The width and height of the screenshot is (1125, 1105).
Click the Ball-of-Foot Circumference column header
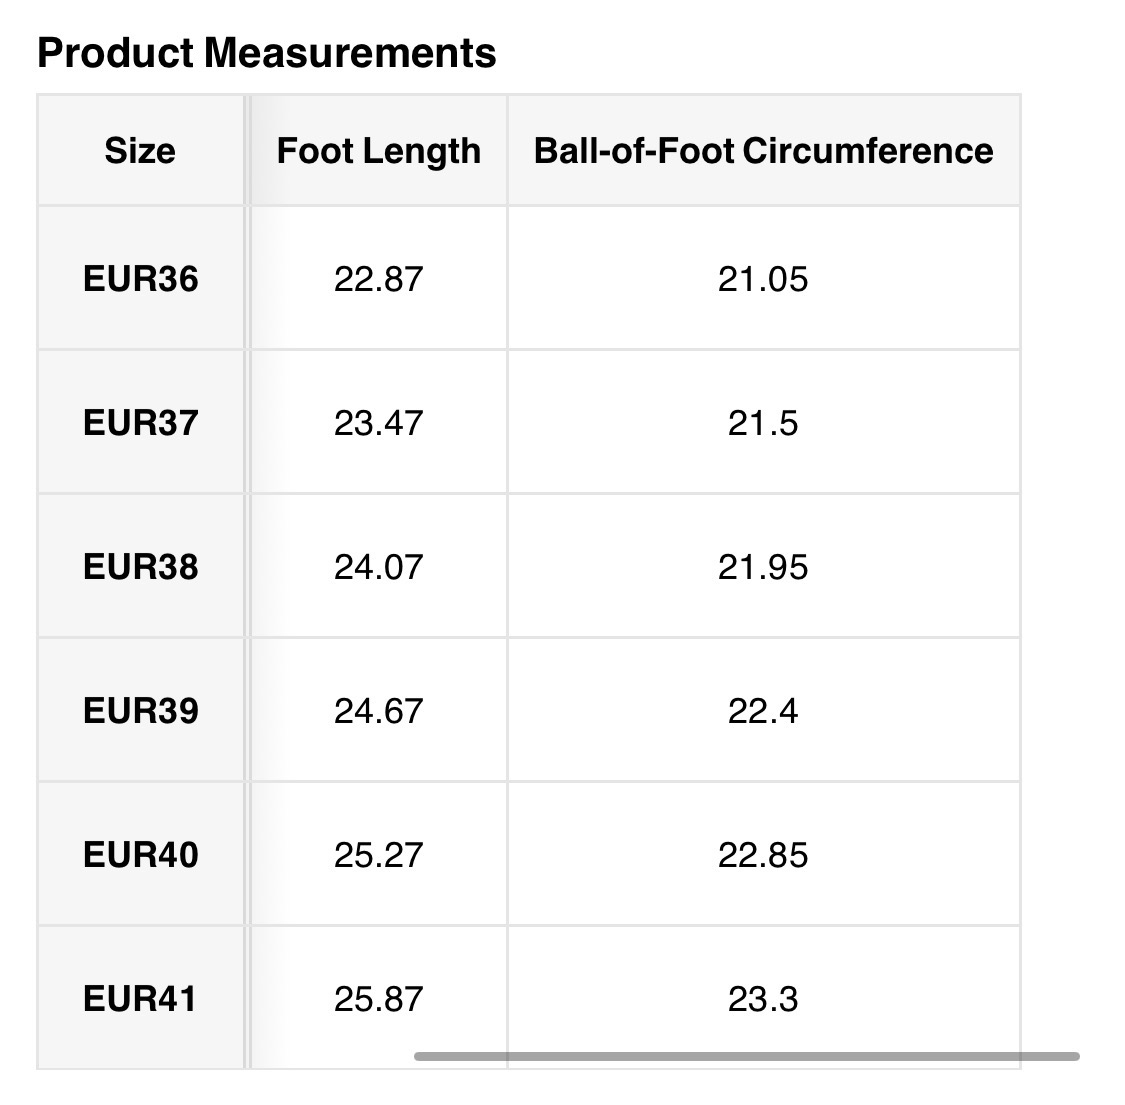click(x=763, y=151)
